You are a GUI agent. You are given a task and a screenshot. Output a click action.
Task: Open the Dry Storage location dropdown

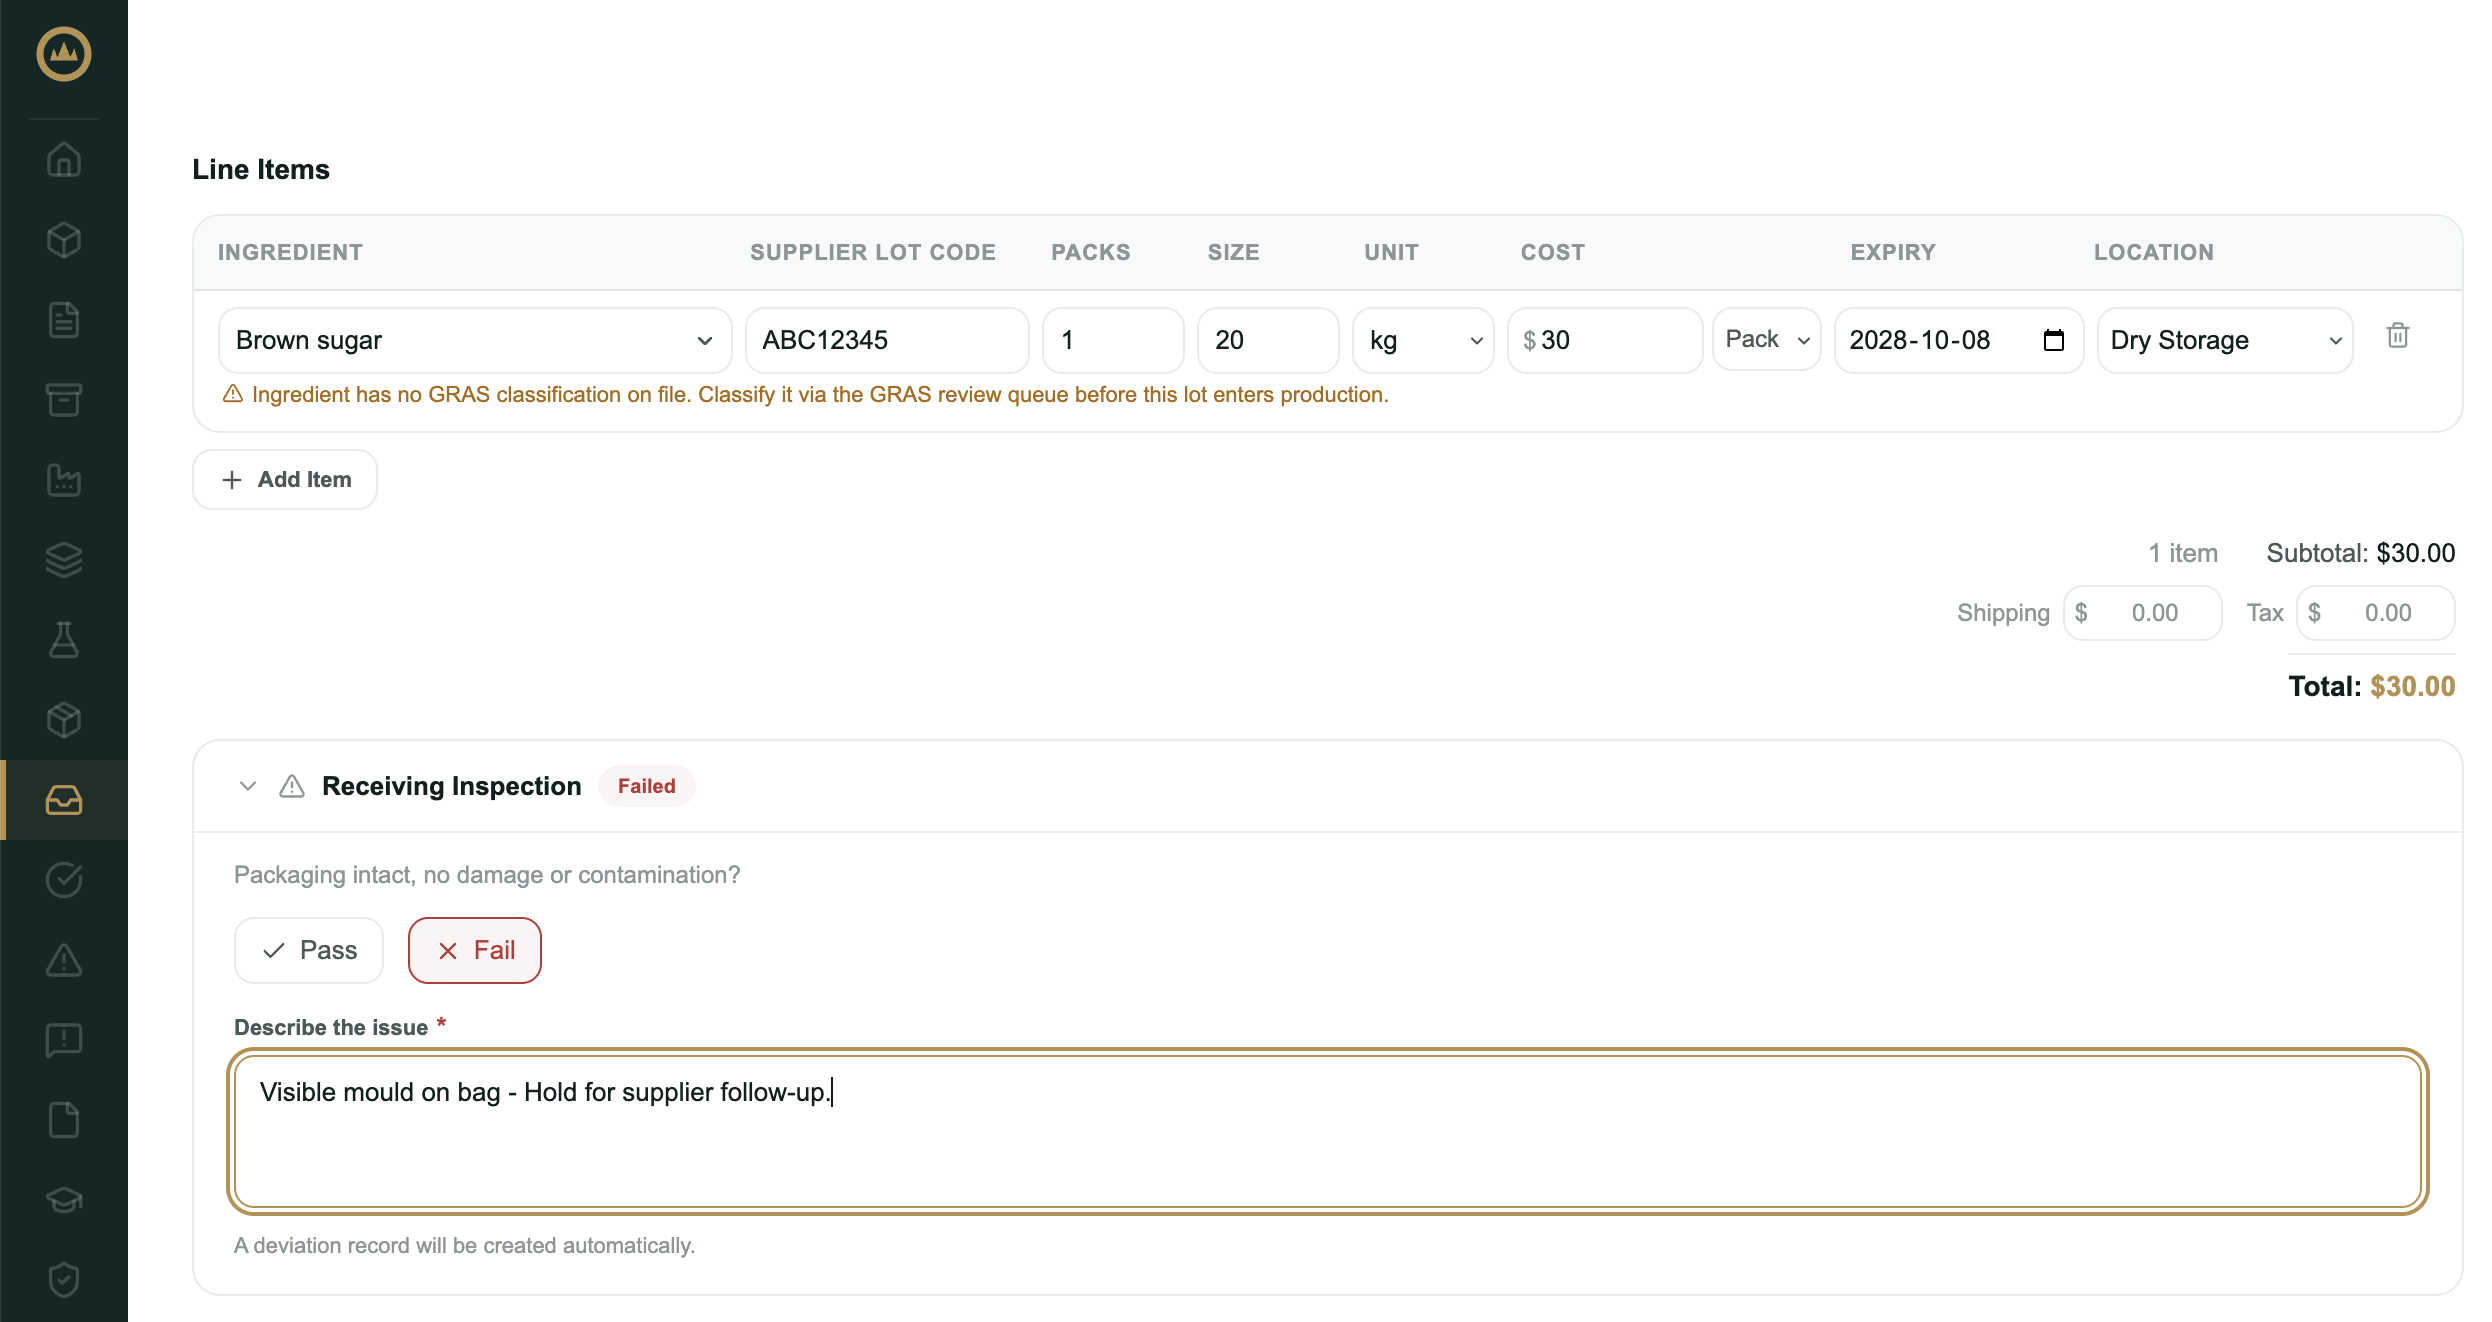[2225, 340]
